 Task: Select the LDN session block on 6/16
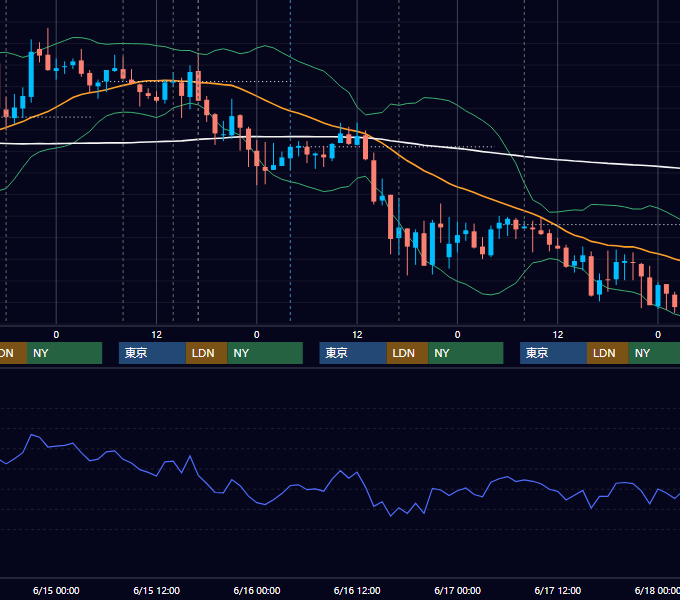tap(408, 353)
